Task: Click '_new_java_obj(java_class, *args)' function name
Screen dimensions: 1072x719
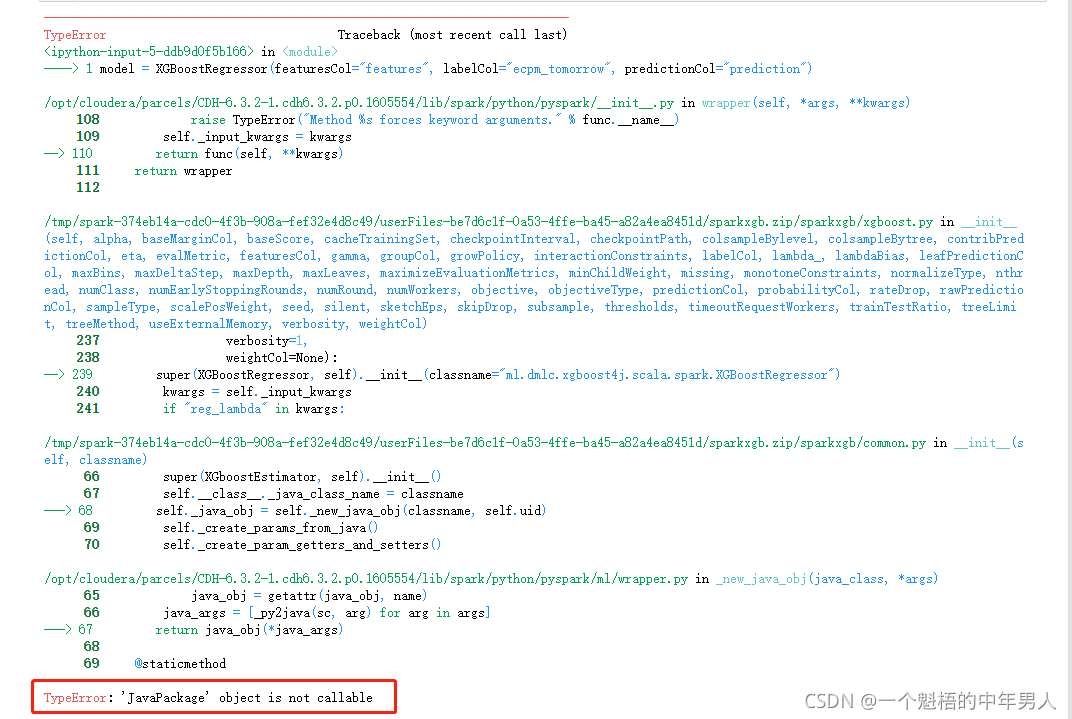Action: click(x=827, y=579)
